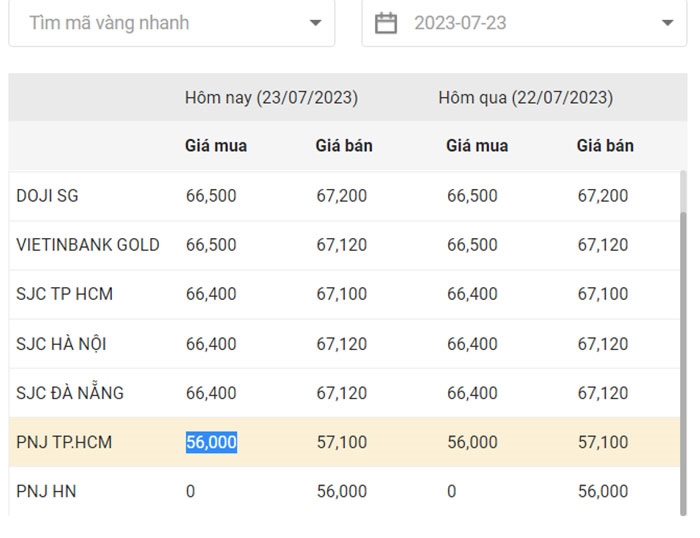
Task: Click DOJI SG today's sell price 67,200
Action: 342,196
